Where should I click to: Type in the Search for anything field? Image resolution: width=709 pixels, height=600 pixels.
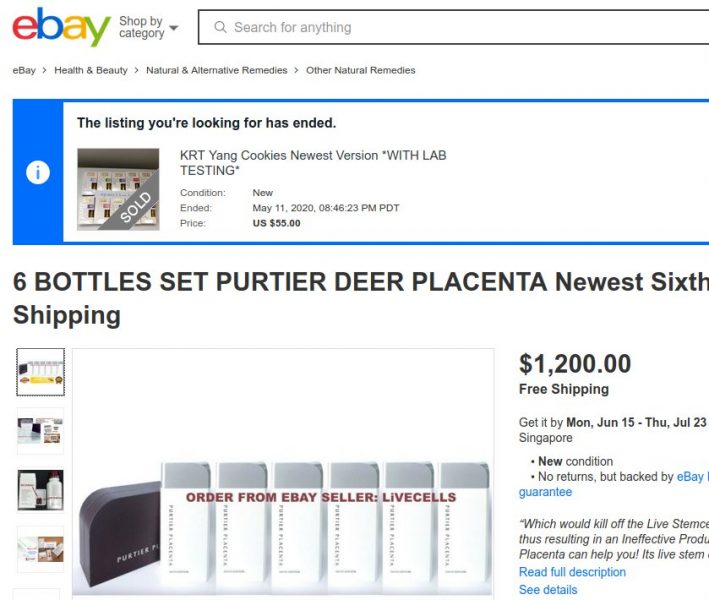(x=450, y=27)
